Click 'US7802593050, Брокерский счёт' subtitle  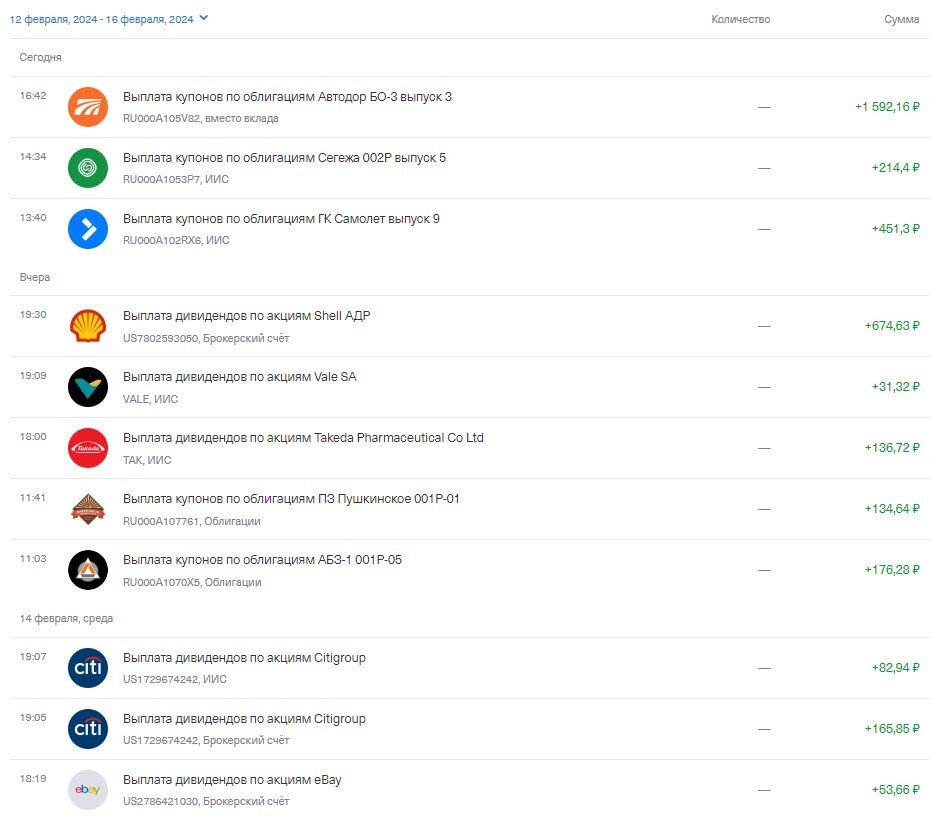[x=206, y=338]
